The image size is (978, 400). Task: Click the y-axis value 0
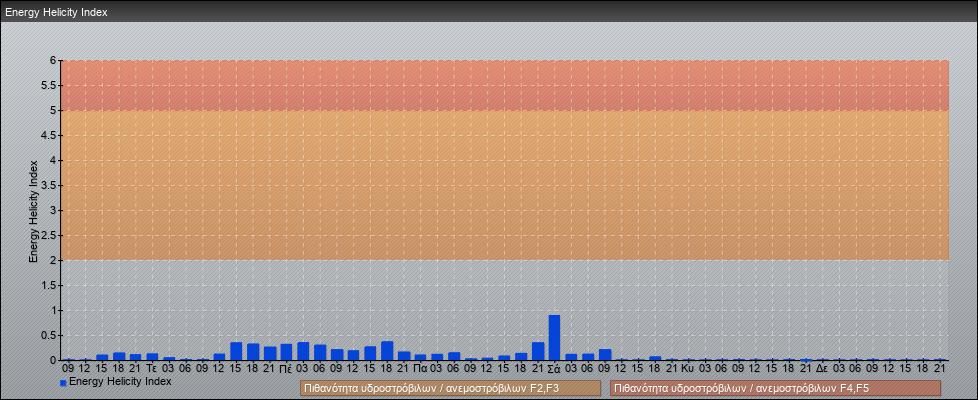coord(54,360)
